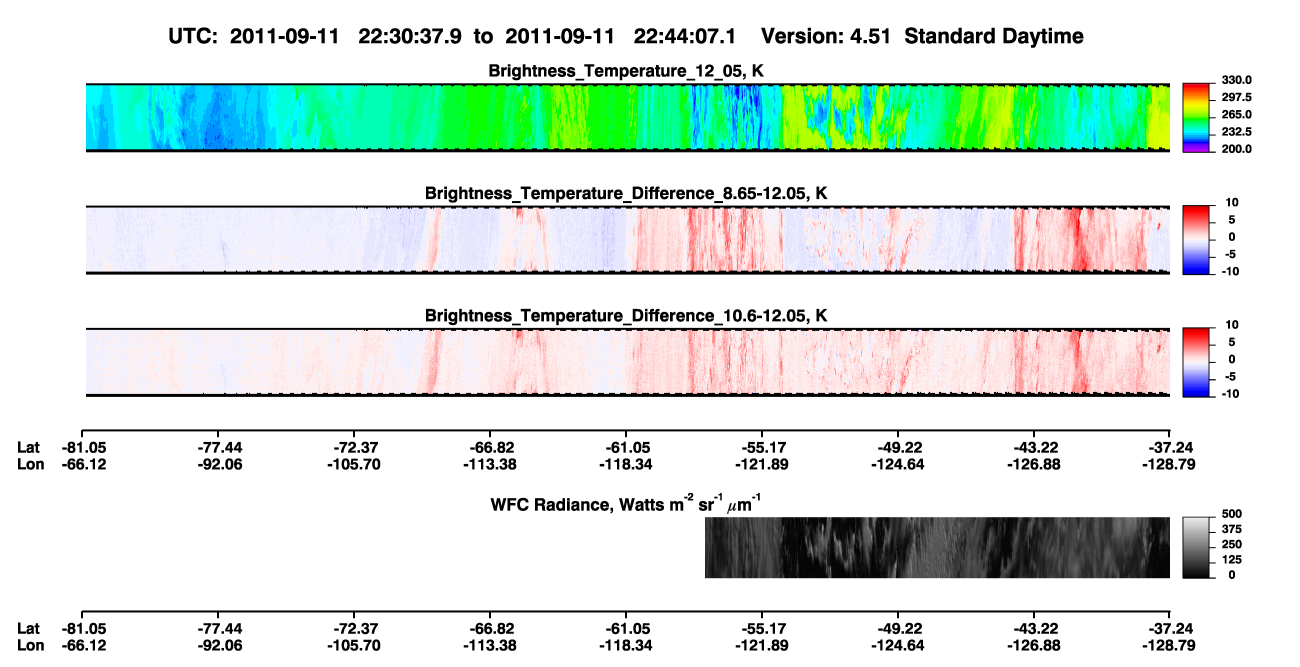
Task: Click the 375 label on the grayscale bar
Action: 1232,529
